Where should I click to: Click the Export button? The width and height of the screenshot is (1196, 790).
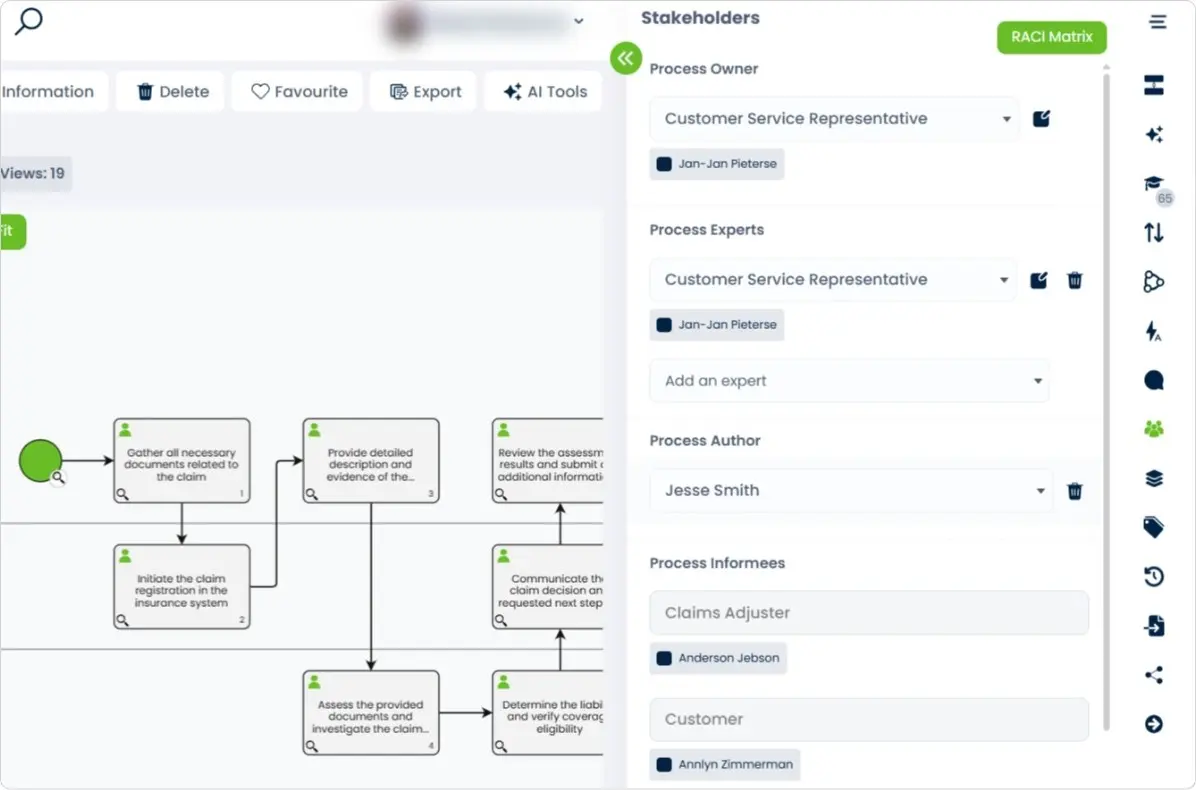[x=425, y=92]
